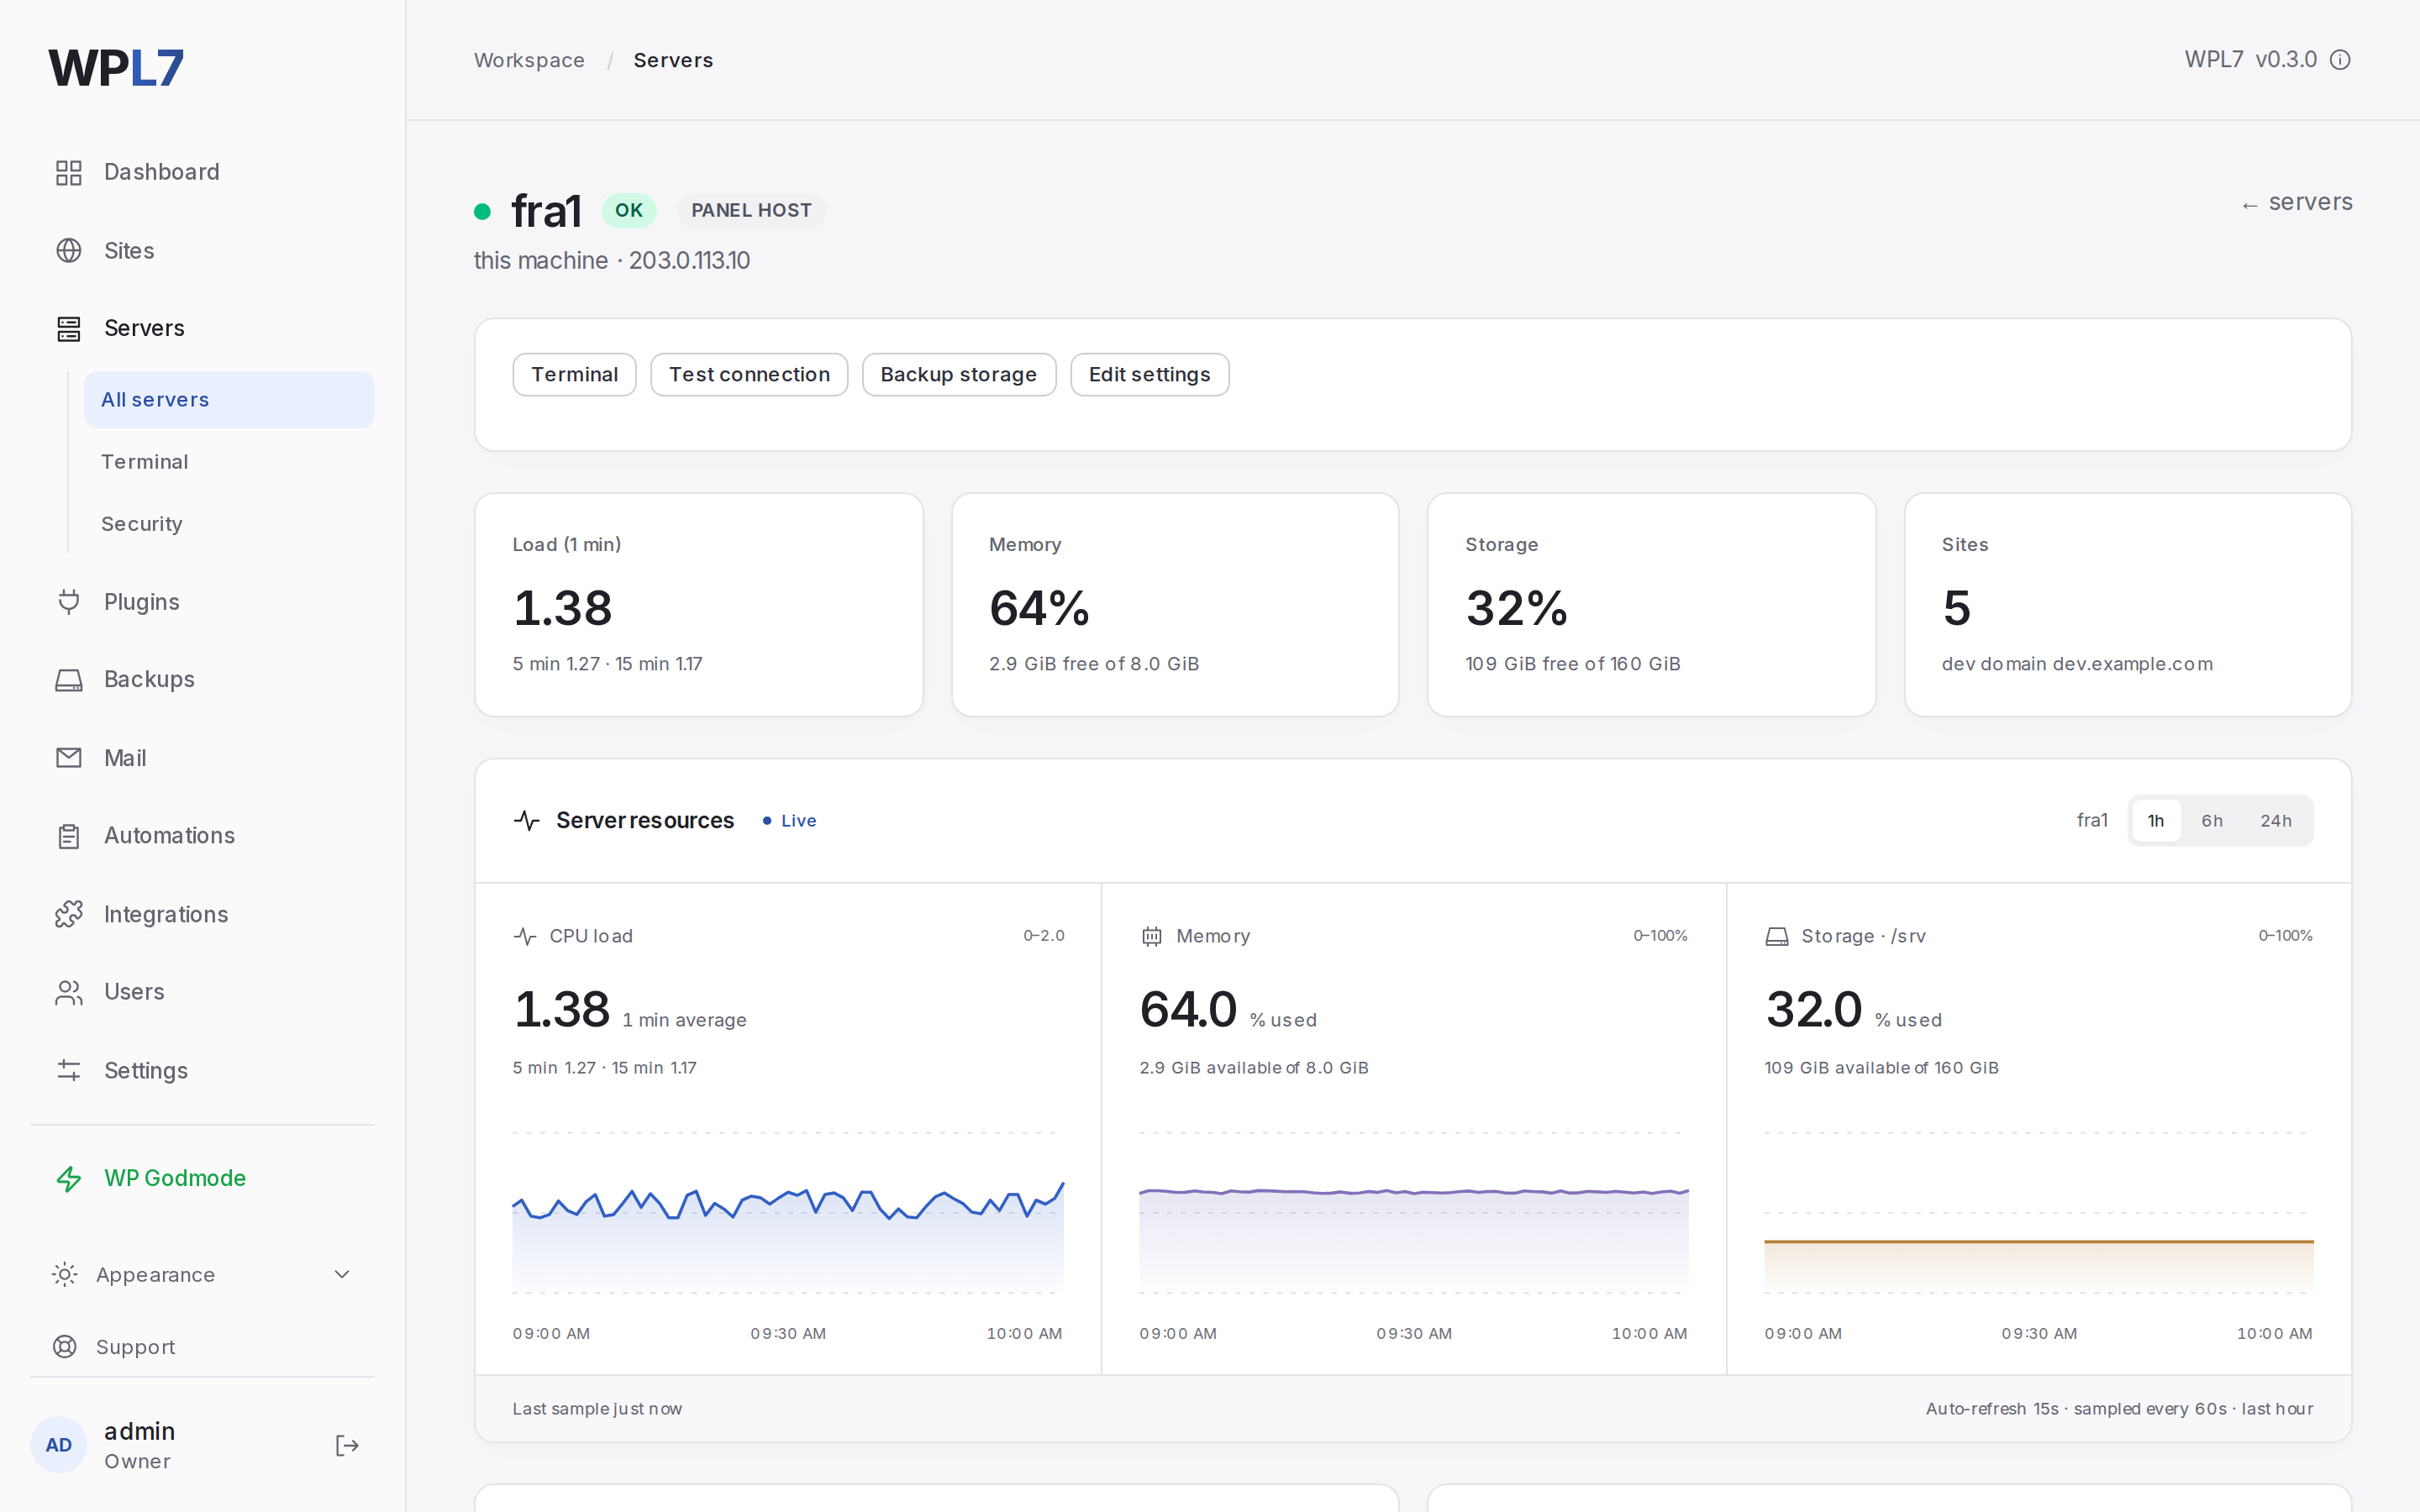2420x1512 pixels.
Task: Click the logout icon next to admin
Action: pos(347,1445)
